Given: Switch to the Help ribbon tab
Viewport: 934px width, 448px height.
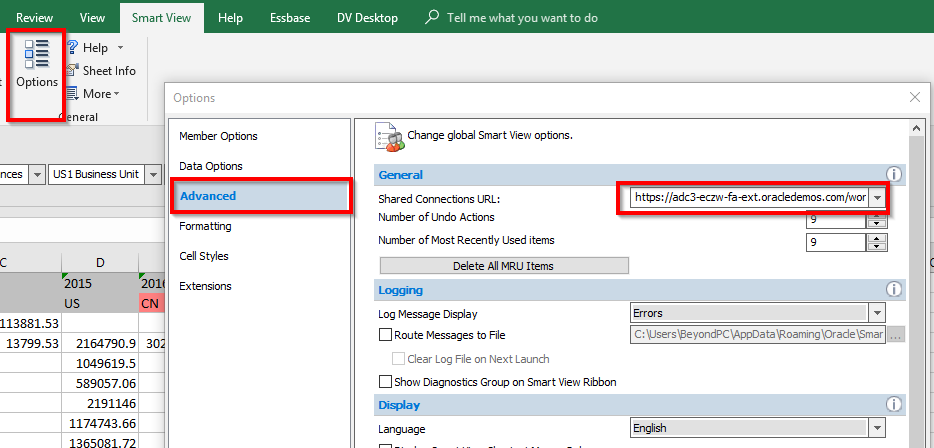Looking at the screenshot, I should pos(230,18).
